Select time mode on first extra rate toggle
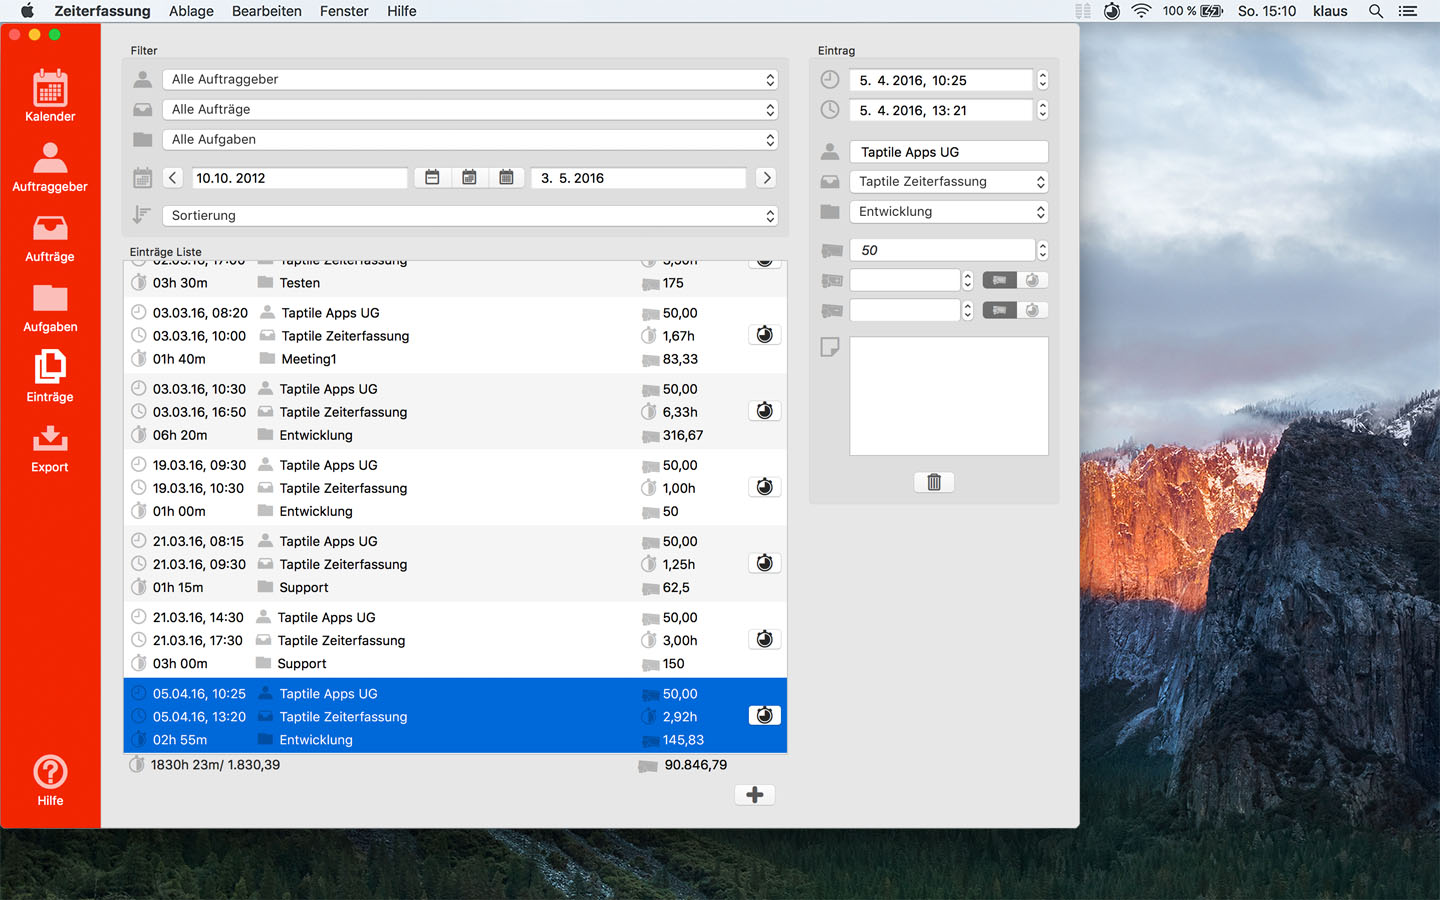 [x=1032, y=280]
